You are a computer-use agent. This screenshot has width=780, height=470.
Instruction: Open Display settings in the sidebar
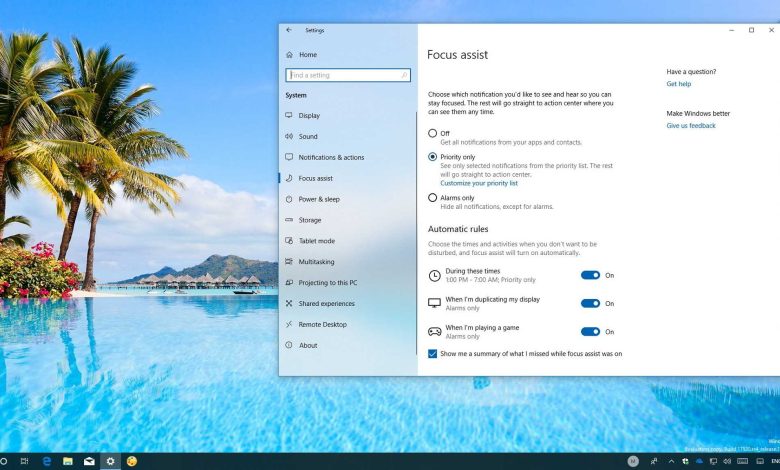(x=309, y=116)
